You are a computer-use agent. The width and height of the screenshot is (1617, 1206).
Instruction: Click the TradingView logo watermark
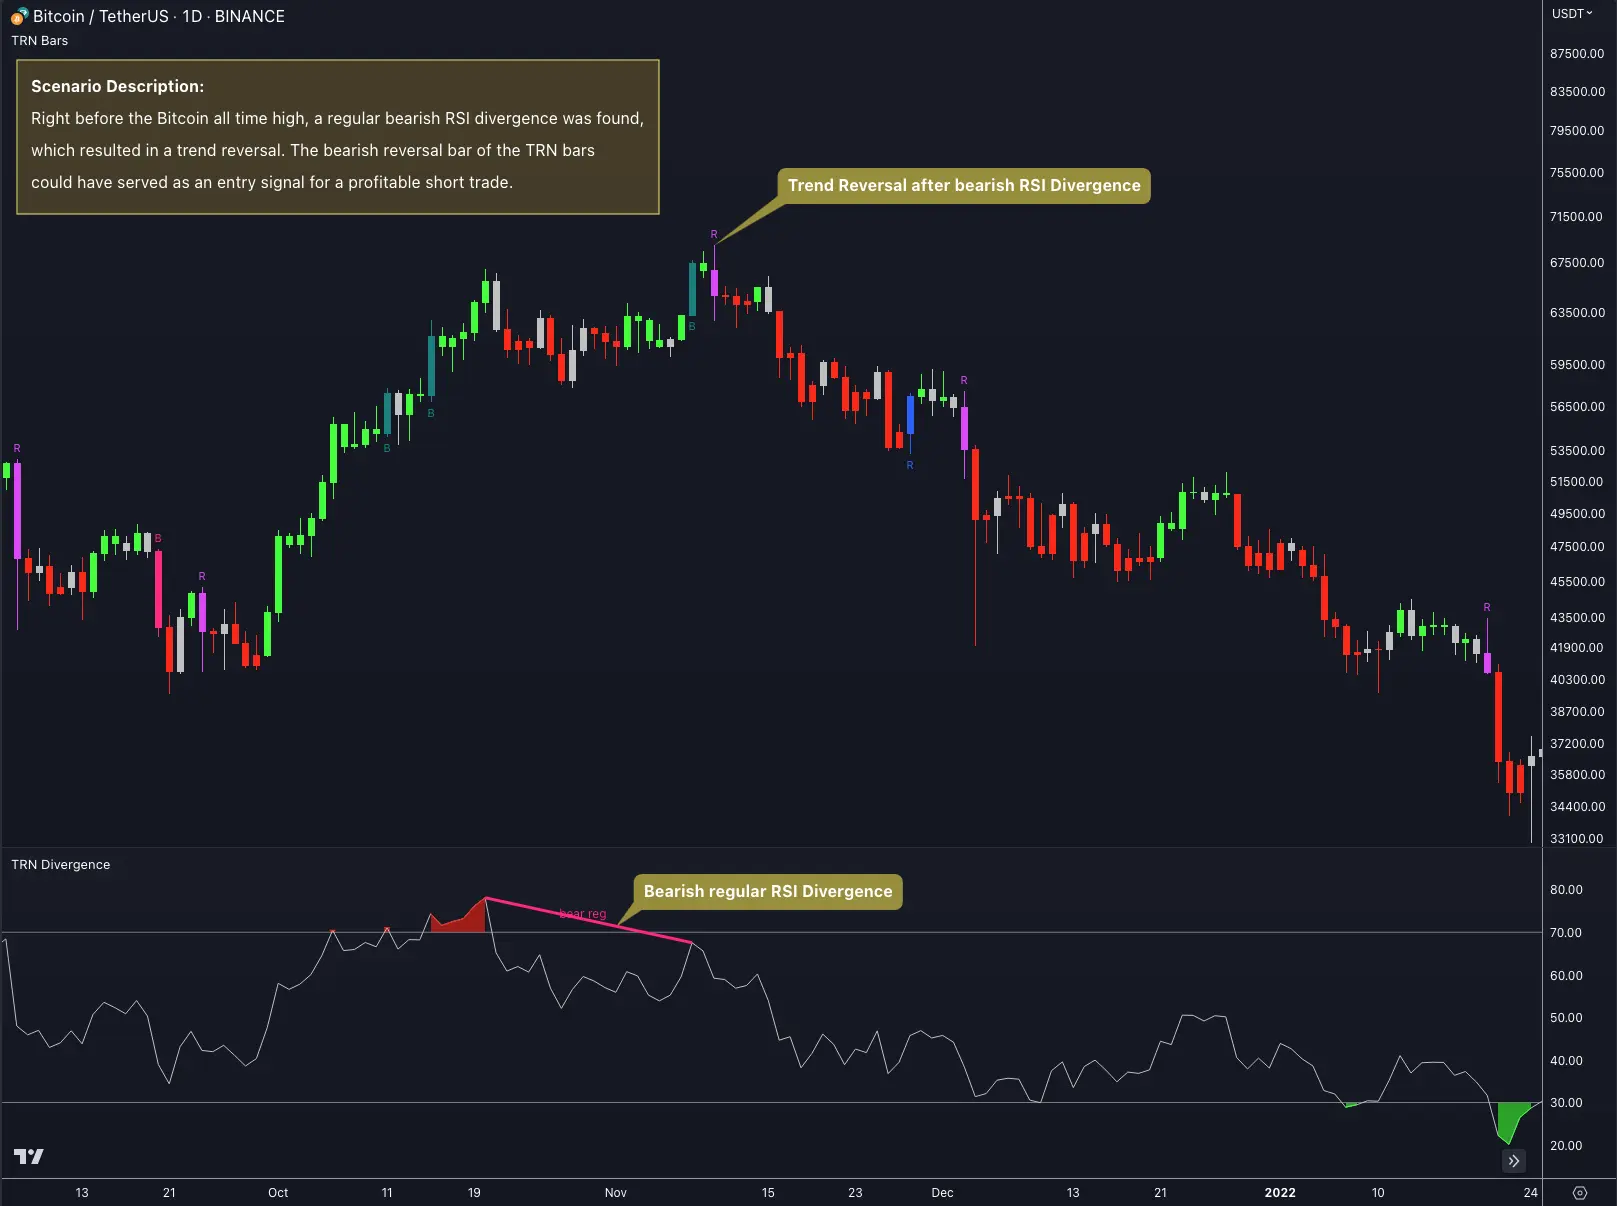coord(29,1157)
